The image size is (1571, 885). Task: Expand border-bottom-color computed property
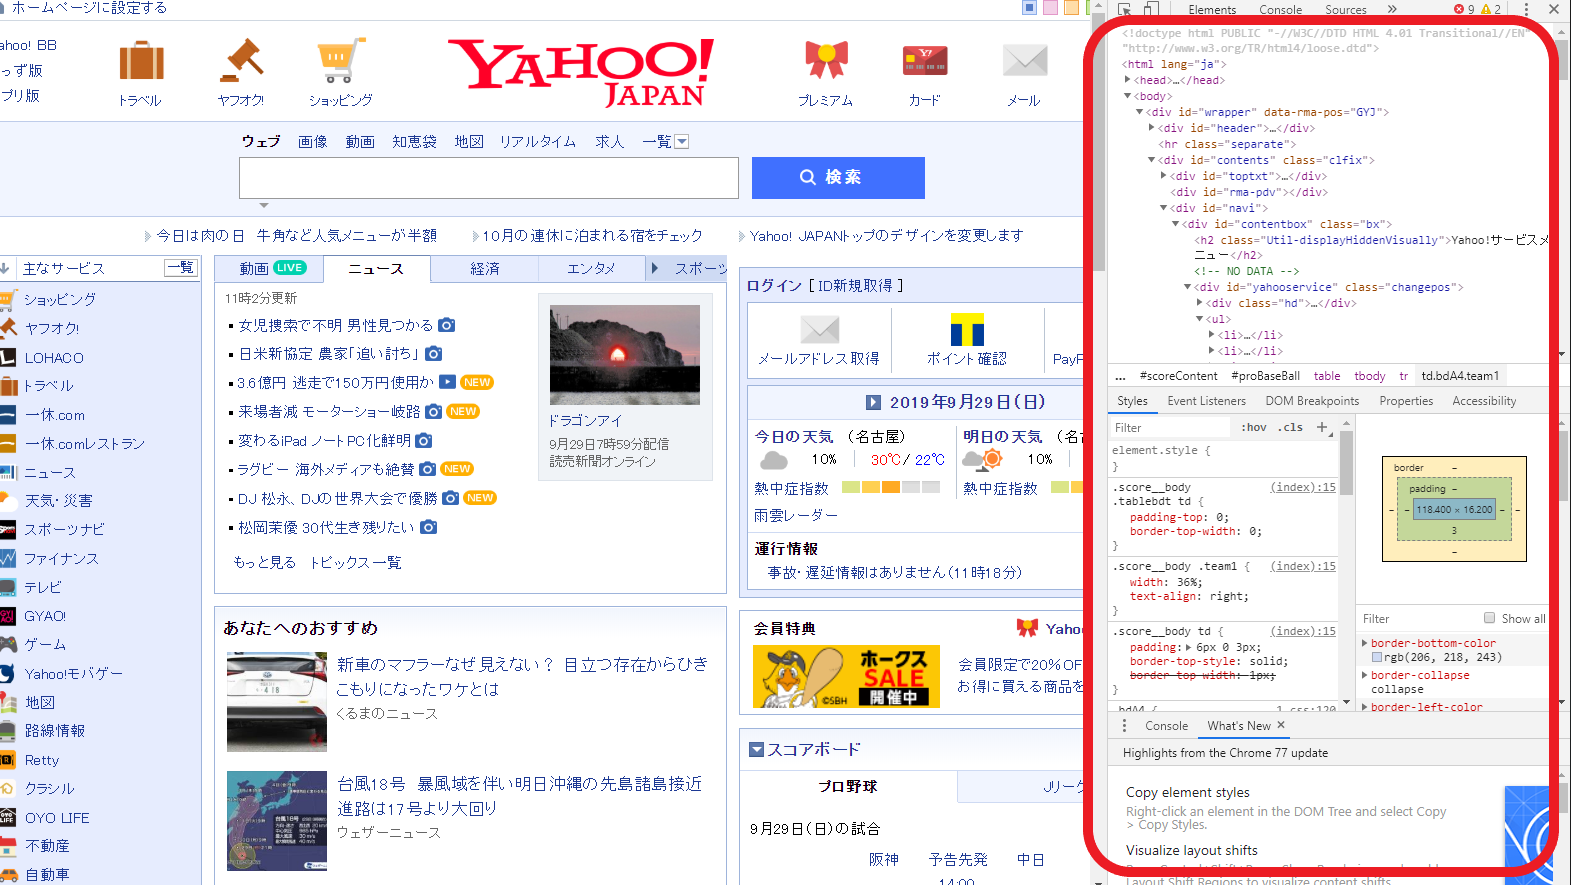pos(1365,643)
